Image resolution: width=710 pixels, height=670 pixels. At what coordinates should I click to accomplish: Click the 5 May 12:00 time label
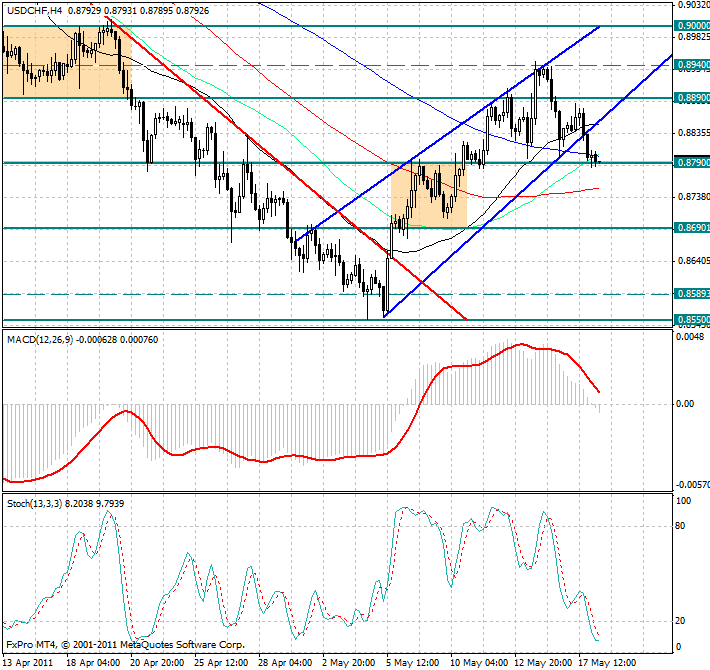(x=413, y=663)
